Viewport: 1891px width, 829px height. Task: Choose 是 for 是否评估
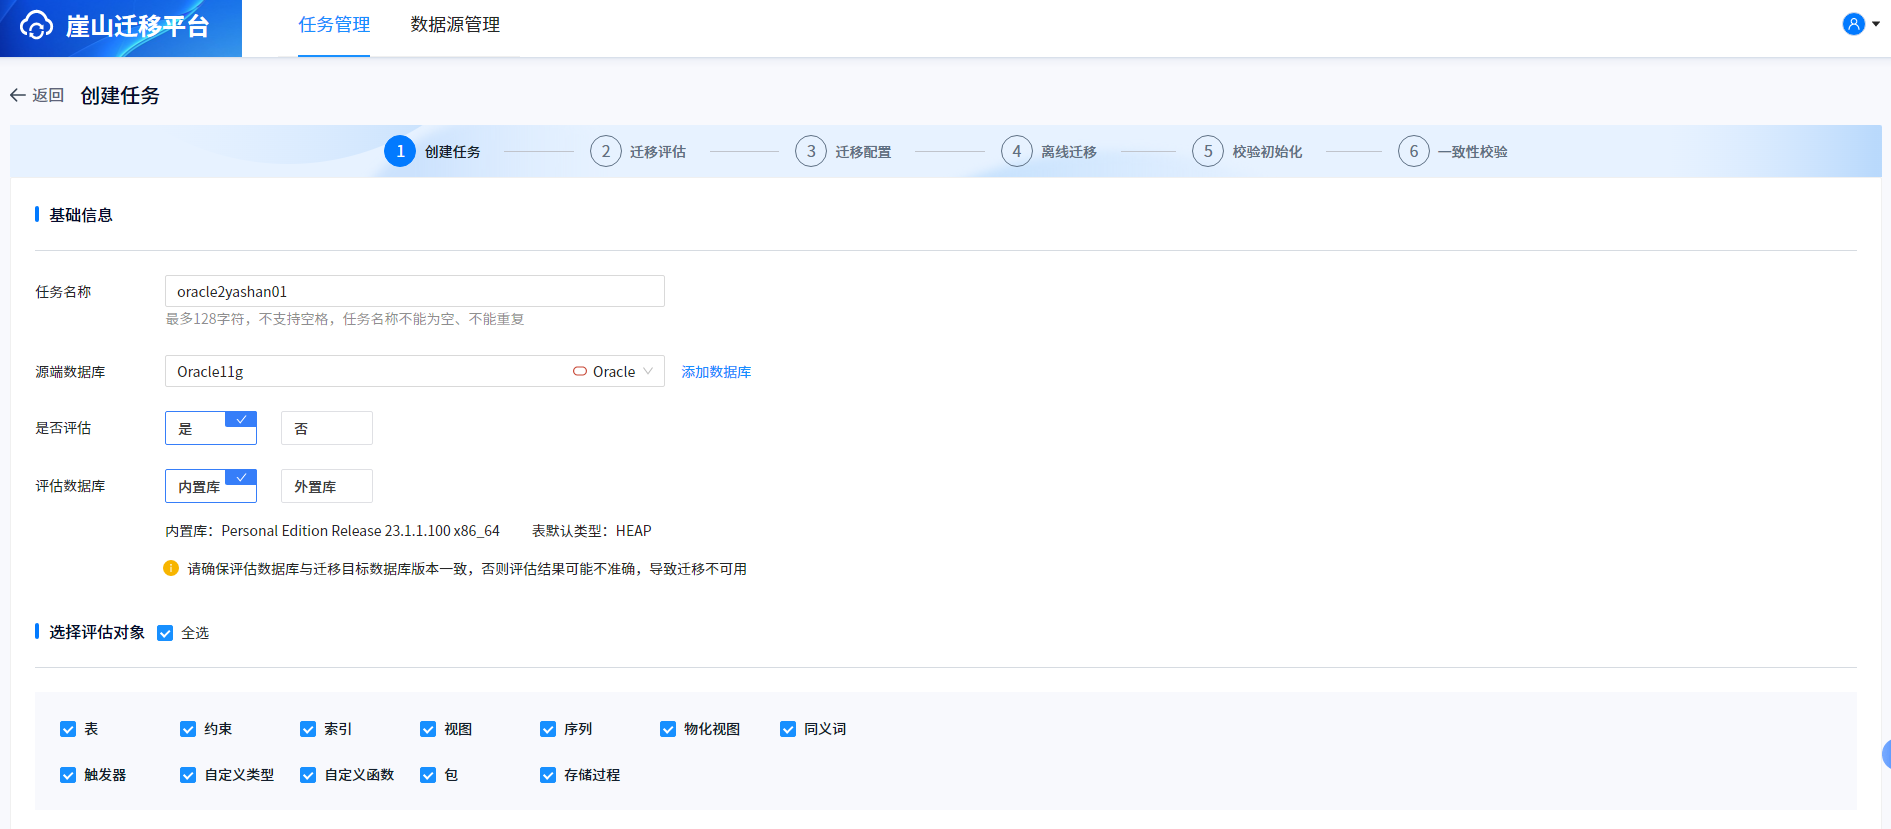coord(211,428)
